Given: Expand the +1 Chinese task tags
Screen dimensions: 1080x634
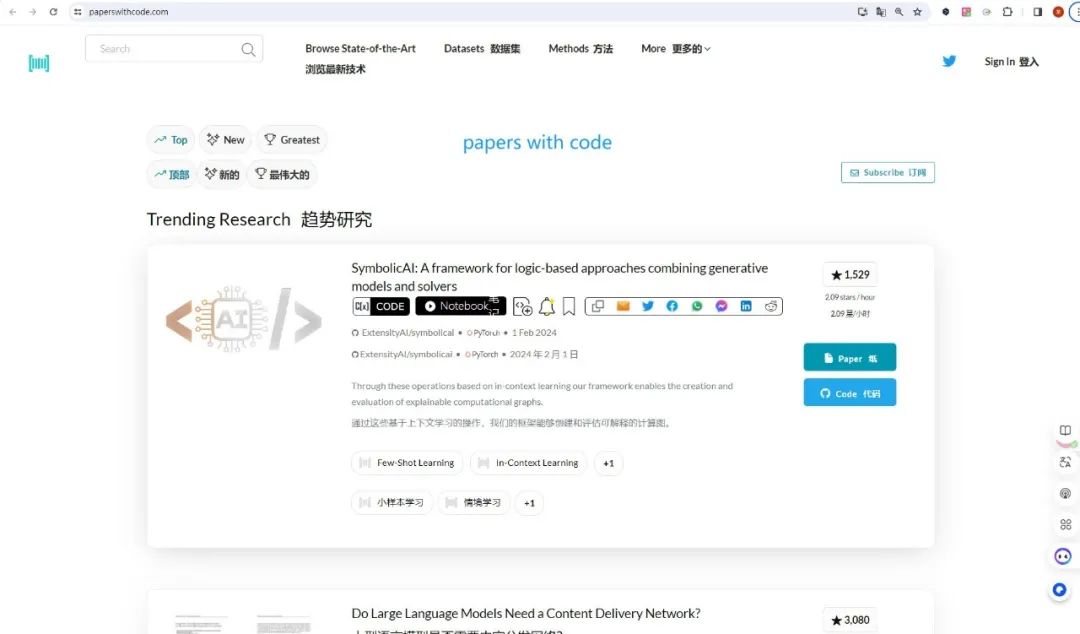Looking at the screenshot, I should (529, 503).
